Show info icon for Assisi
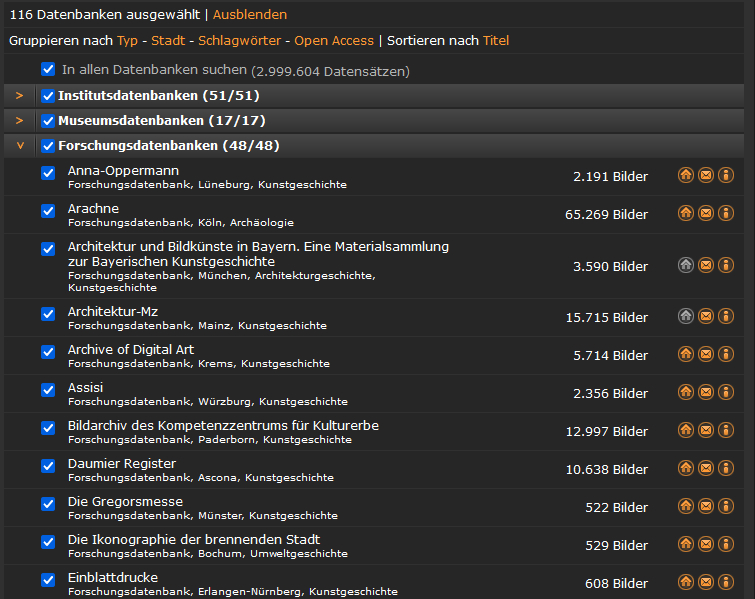Screen dimensions: 755x599 726,392
